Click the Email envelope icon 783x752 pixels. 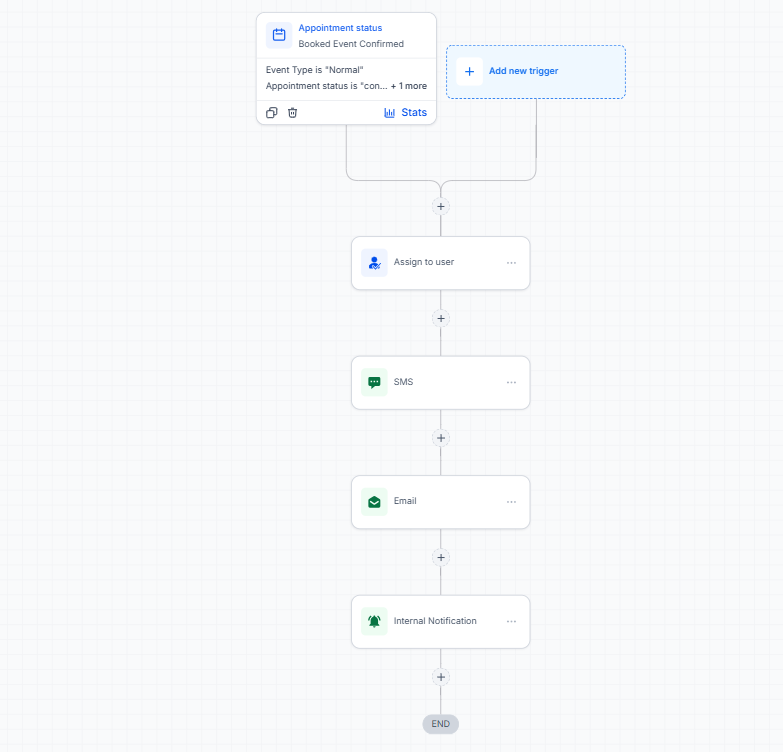tap(374, 502)
